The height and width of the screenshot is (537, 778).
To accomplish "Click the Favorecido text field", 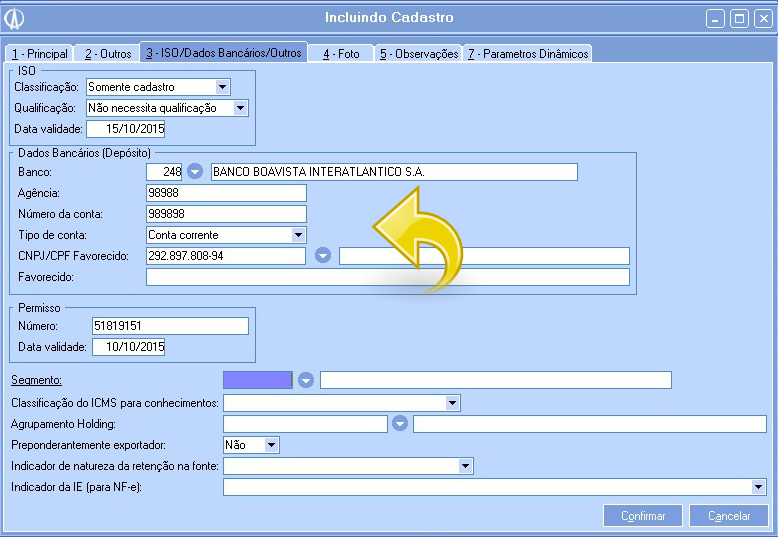I will [387, 277].
